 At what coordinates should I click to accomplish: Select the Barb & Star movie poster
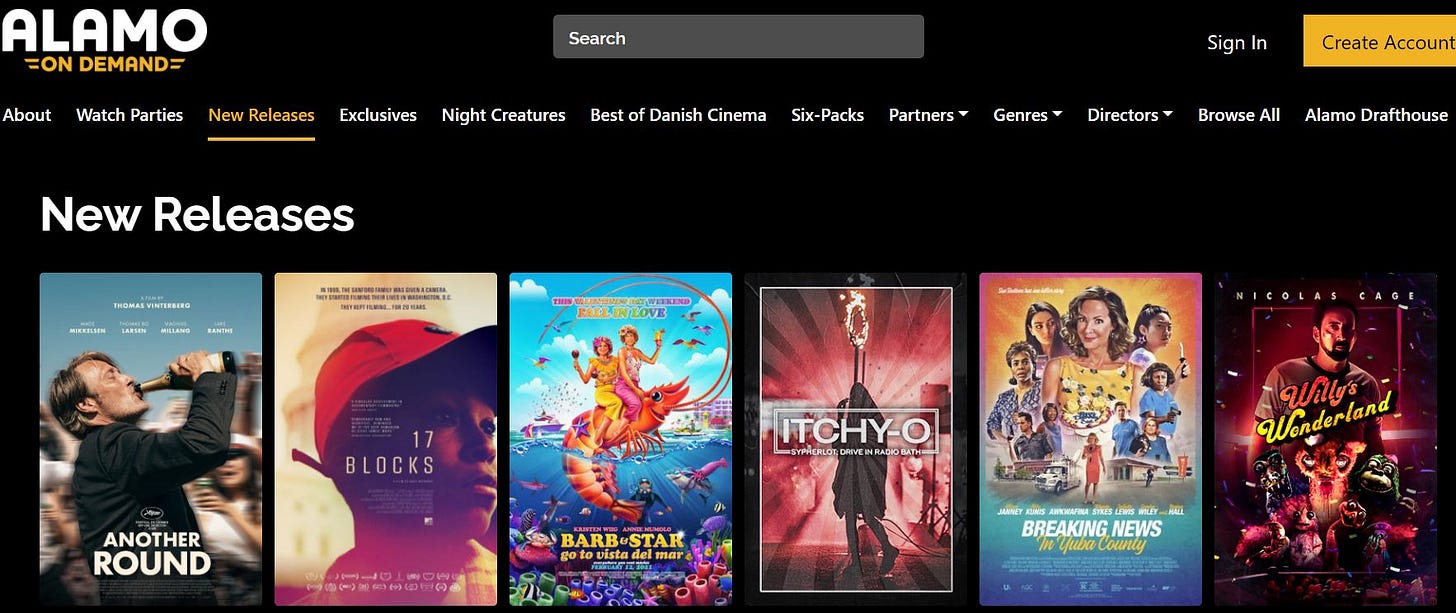pos(621,439)
